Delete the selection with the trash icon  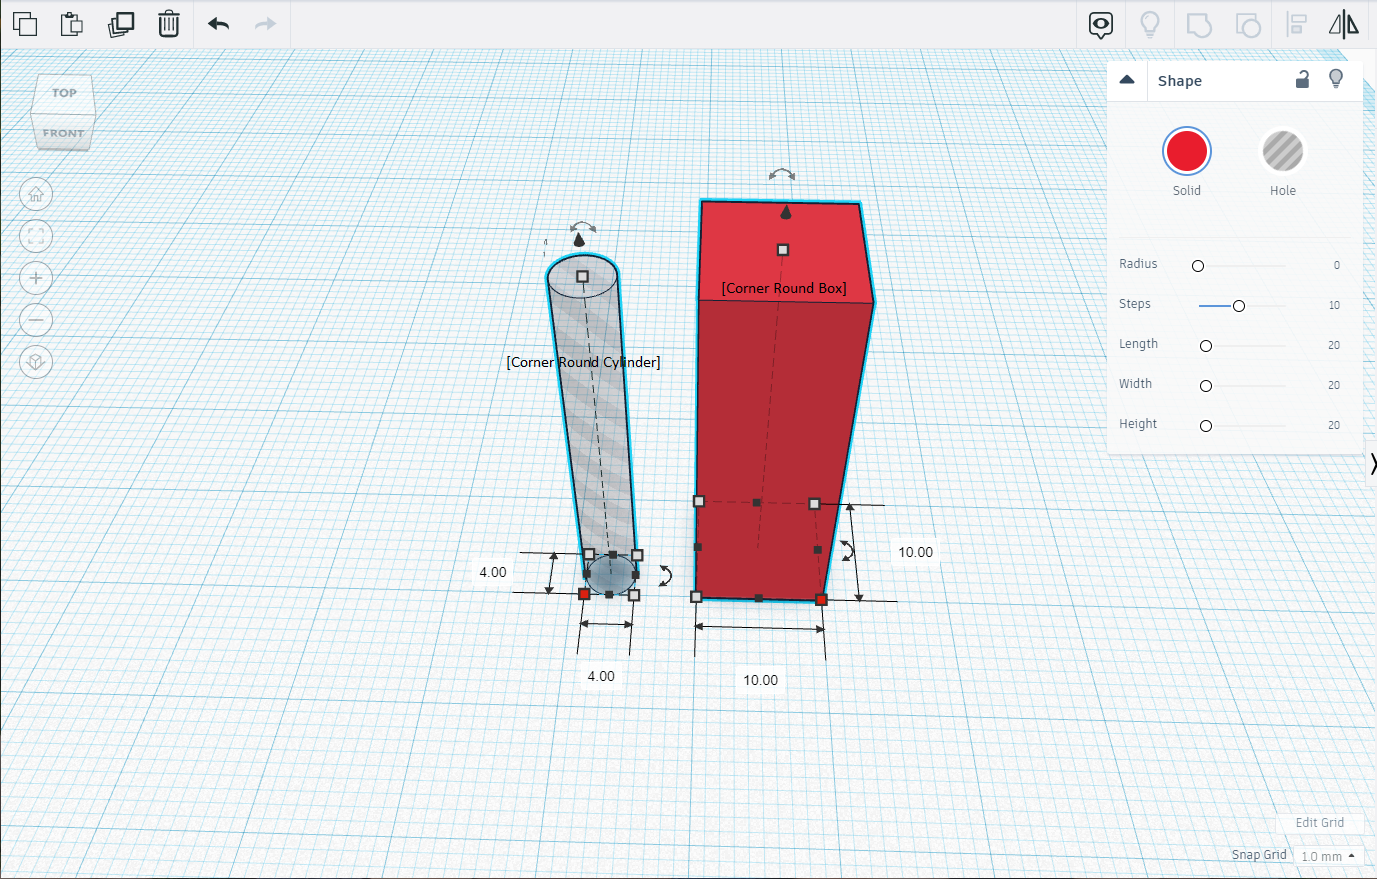tap(168, 24)
